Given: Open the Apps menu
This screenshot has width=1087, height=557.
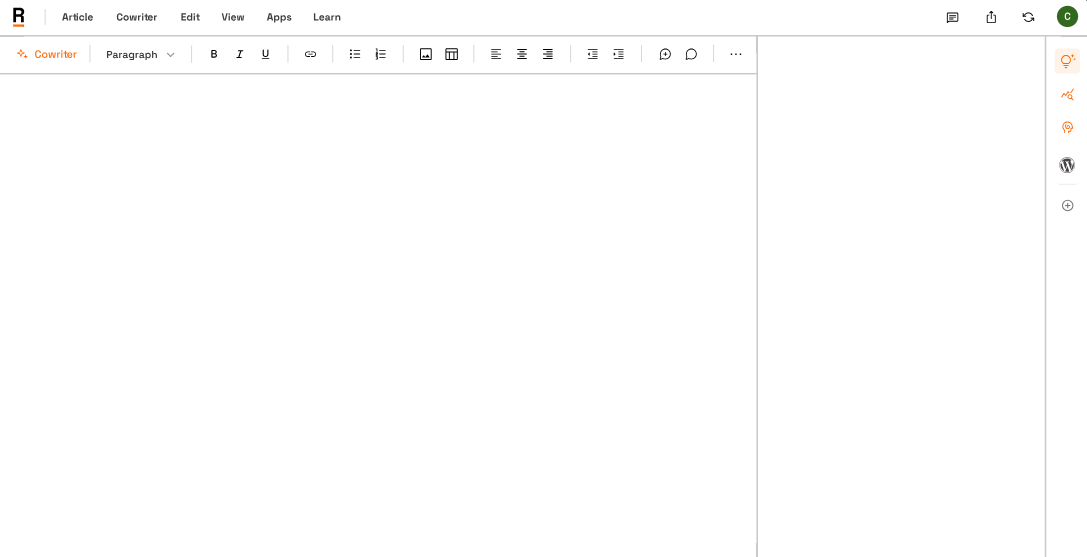Looking at the screenshot, I should tap(279, 17).
